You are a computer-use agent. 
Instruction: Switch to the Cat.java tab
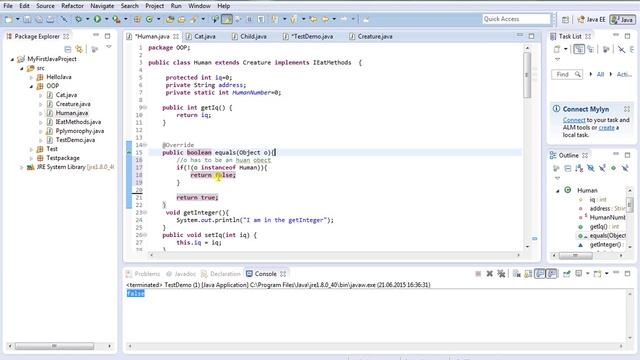tap(204, 36)
